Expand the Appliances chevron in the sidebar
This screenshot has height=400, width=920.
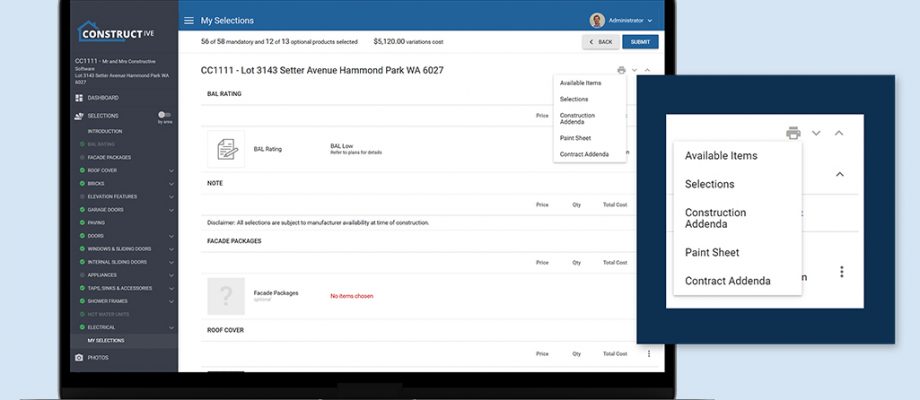click(x=171, y=275)
